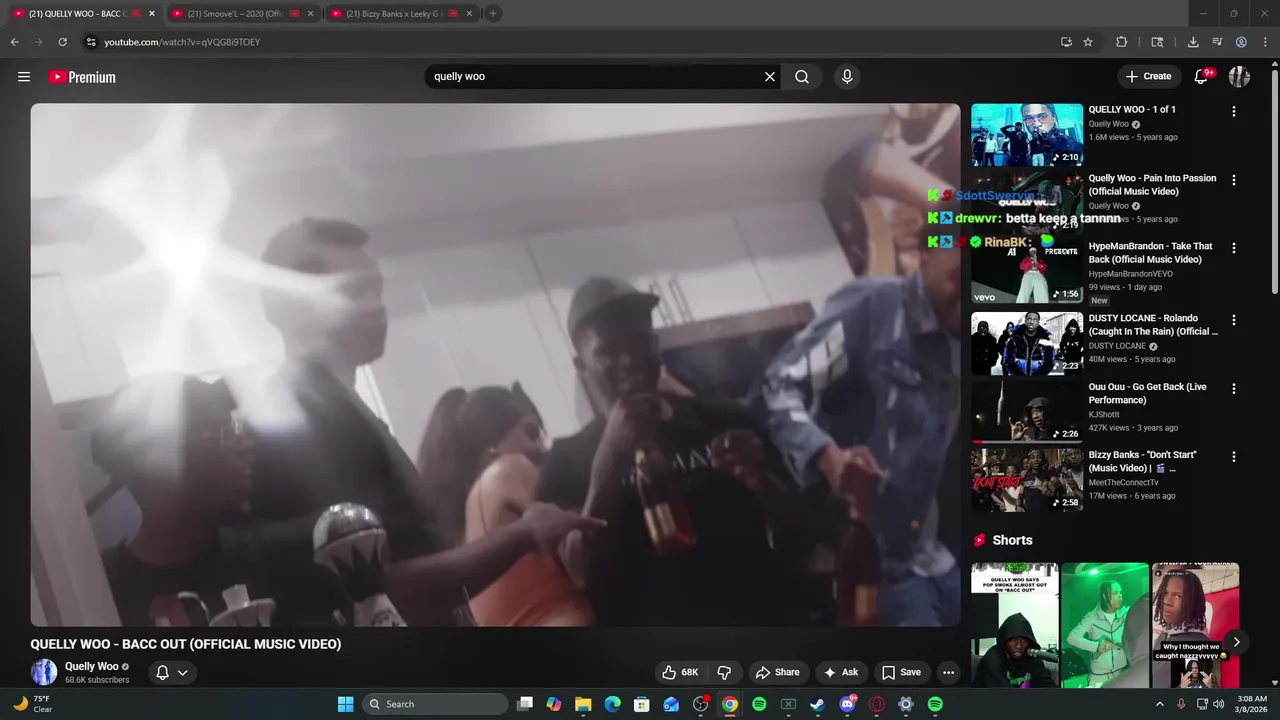The width and height of the screenshot is (1280, 720).
Task: Click the Create button
Action: [x=1148, y=77]
